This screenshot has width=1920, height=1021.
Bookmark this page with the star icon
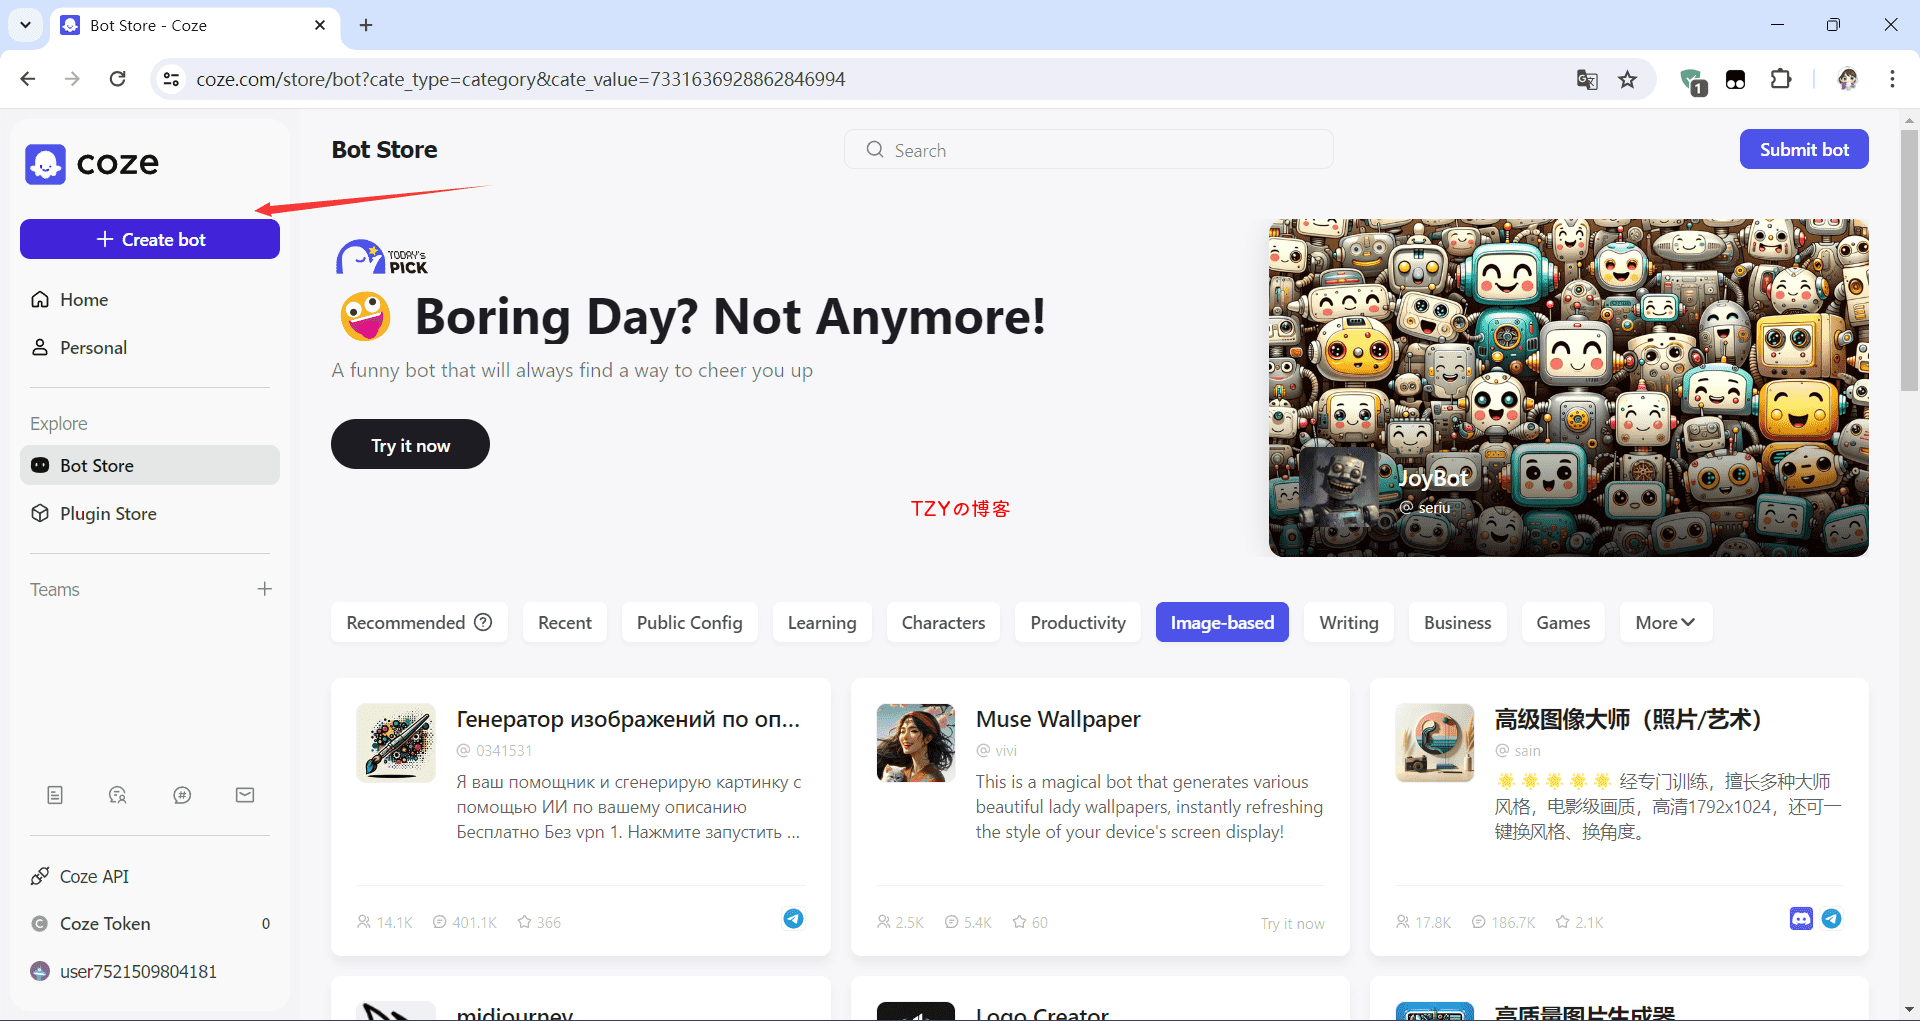[x=1628, y=80]
